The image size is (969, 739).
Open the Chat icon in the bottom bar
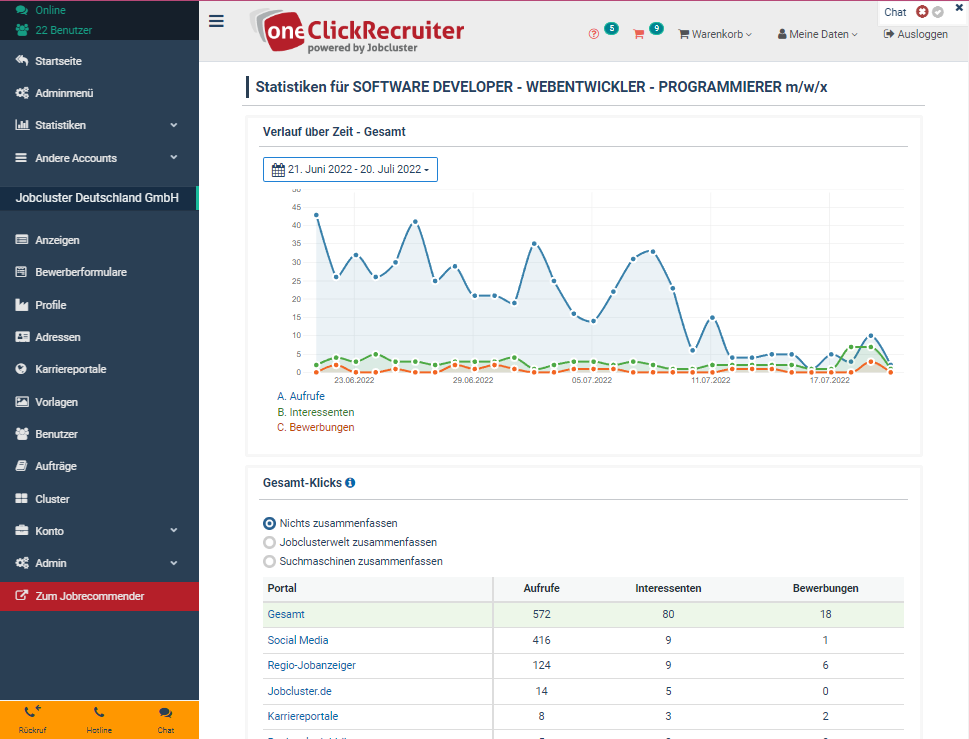[165, 715]
